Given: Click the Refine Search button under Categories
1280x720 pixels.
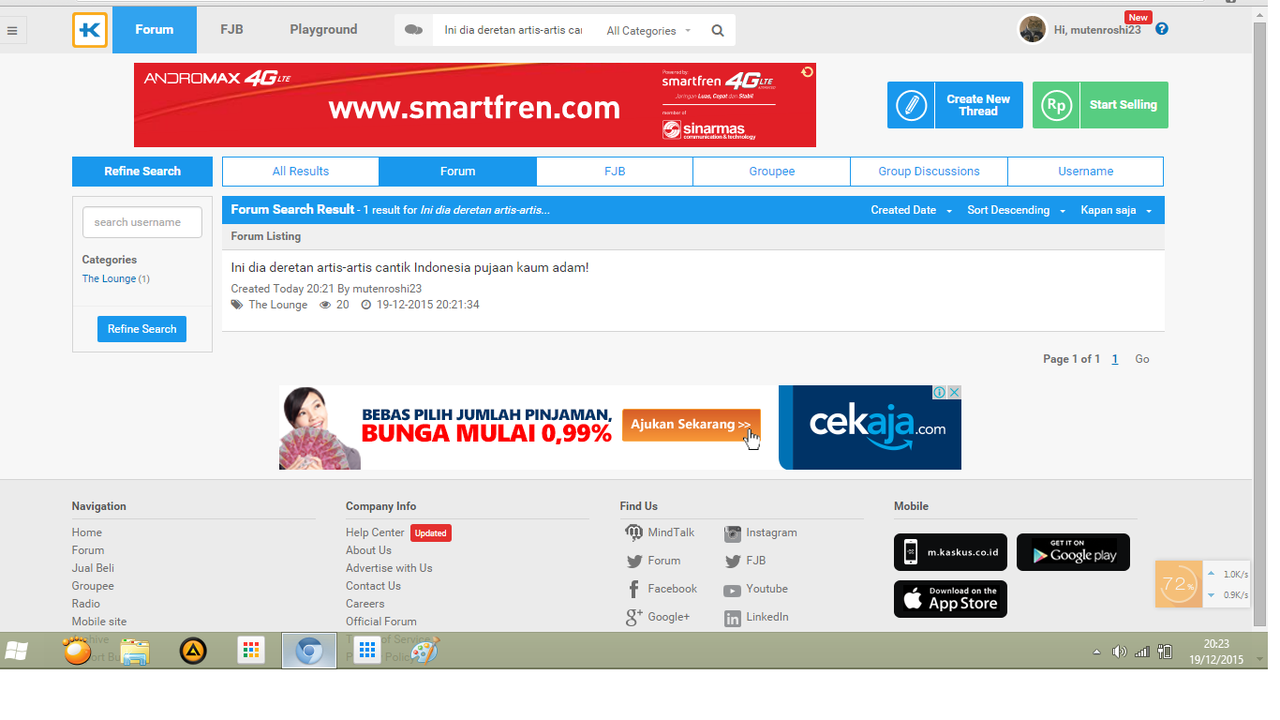Looking at the screenshot, I should click(x=141, y=329).
